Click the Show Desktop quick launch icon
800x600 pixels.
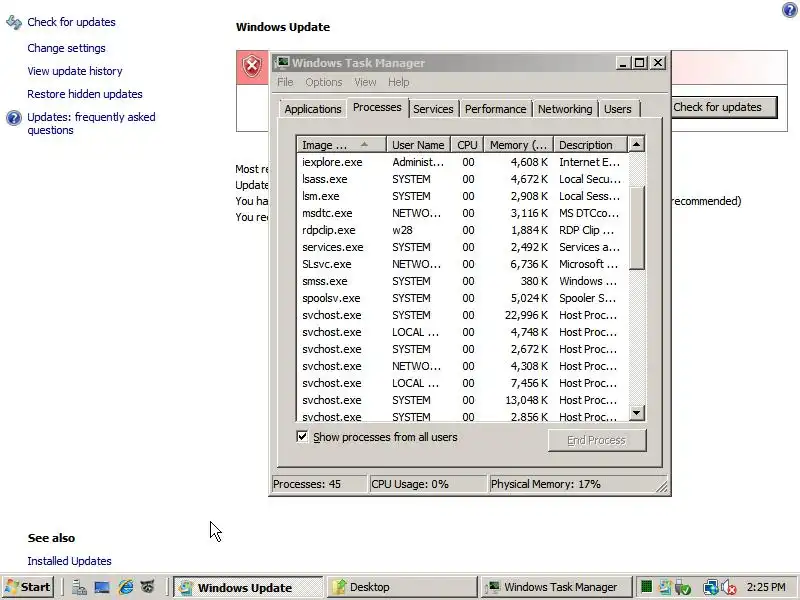tap(102, 587)
